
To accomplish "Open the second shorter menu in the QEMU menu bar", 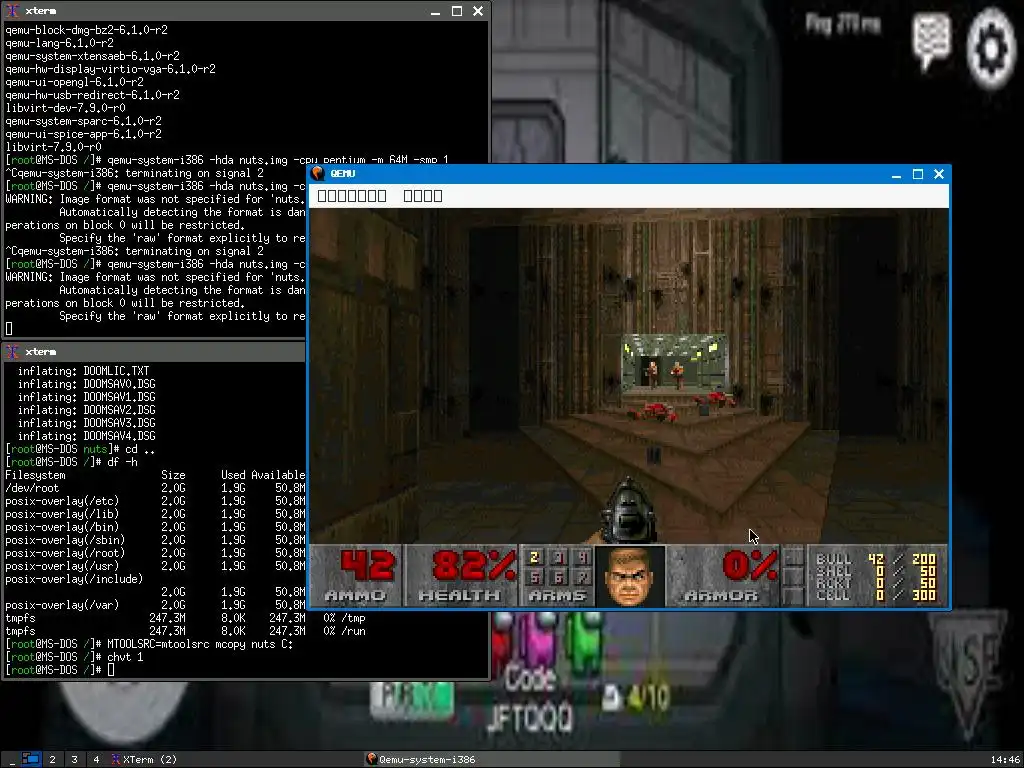I will [x=423, y=196].
